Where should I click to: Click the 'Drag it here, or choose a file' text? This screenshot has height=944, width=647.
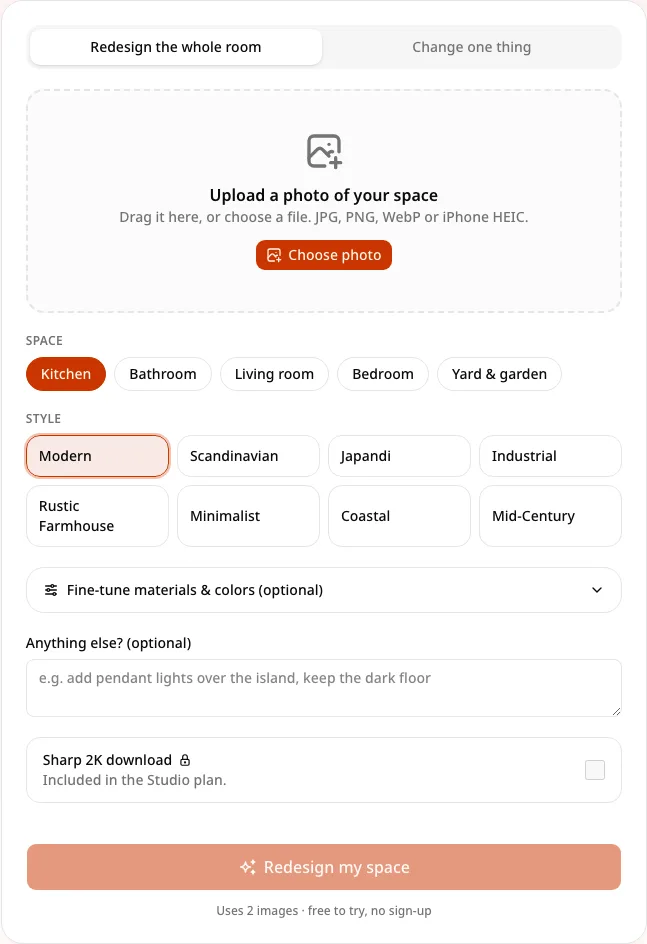tap(324, 217)
